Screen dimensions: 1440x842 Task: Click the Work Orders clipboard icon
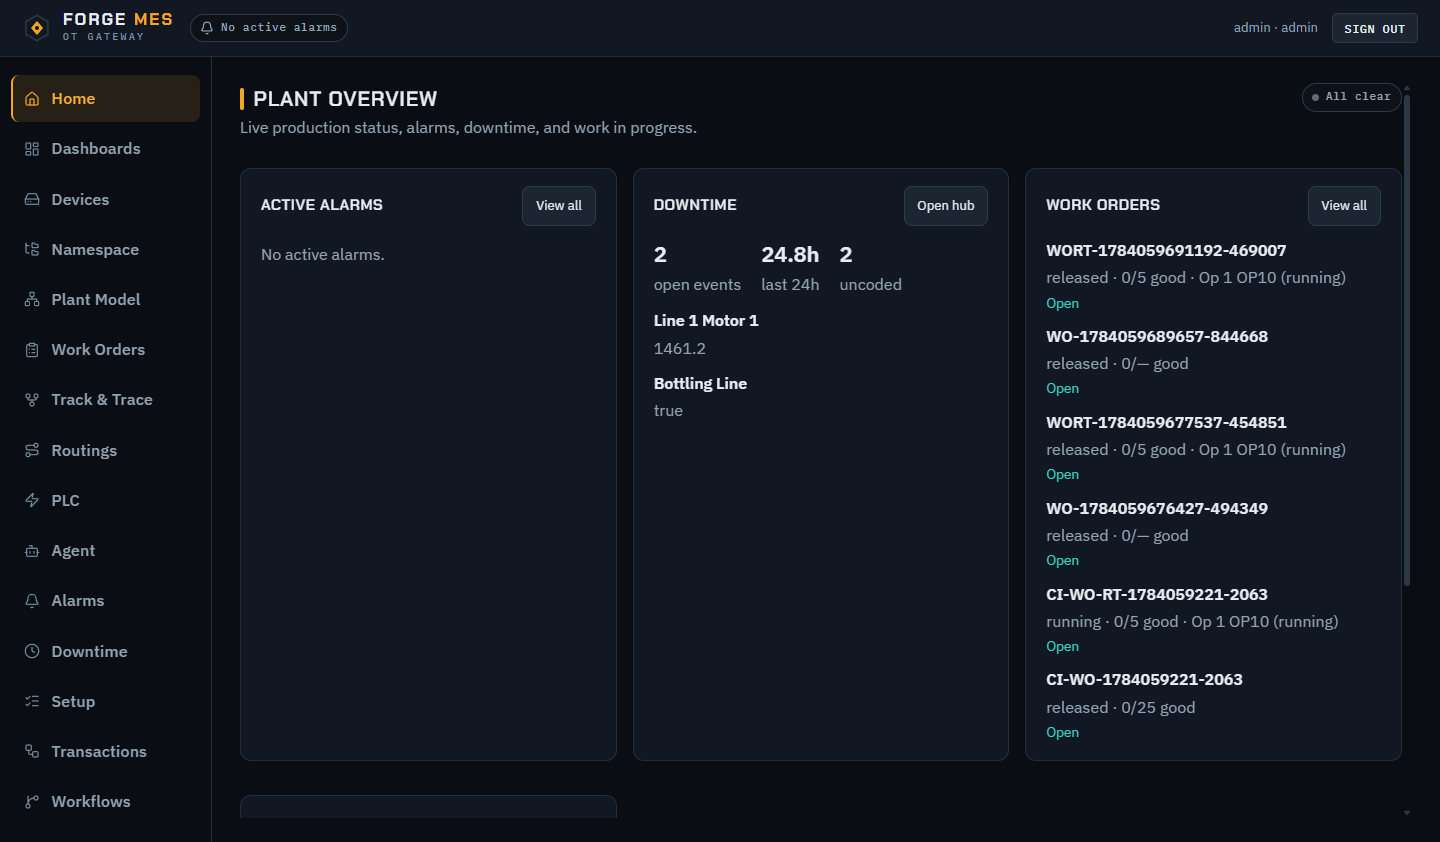pyautogui.click(x=32, y=350)
